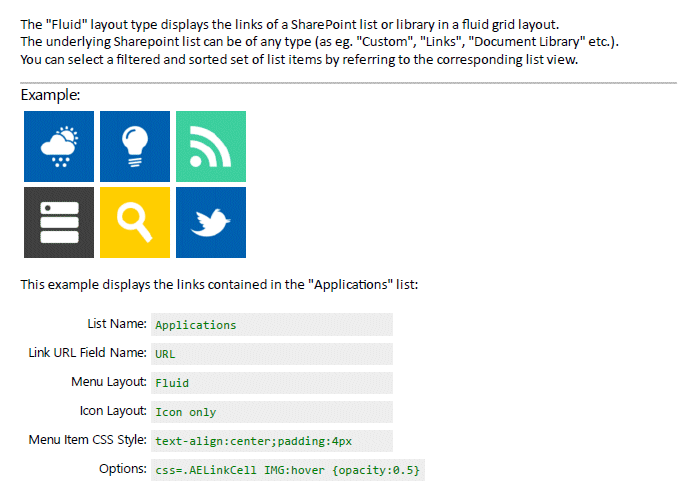682x502 pixels.
Task: Select the Icon Layout value 'Icon only'
Action: coord(186,412)
